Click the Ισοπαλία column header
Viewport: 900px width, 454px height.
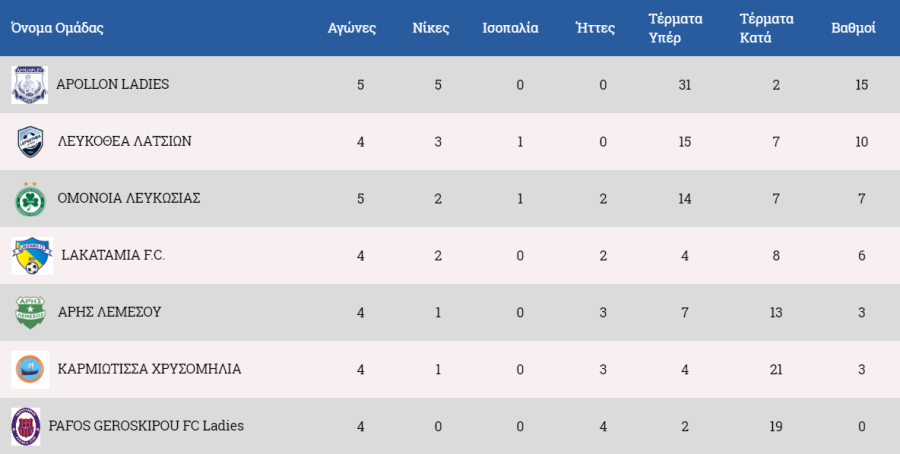[510, 28]
